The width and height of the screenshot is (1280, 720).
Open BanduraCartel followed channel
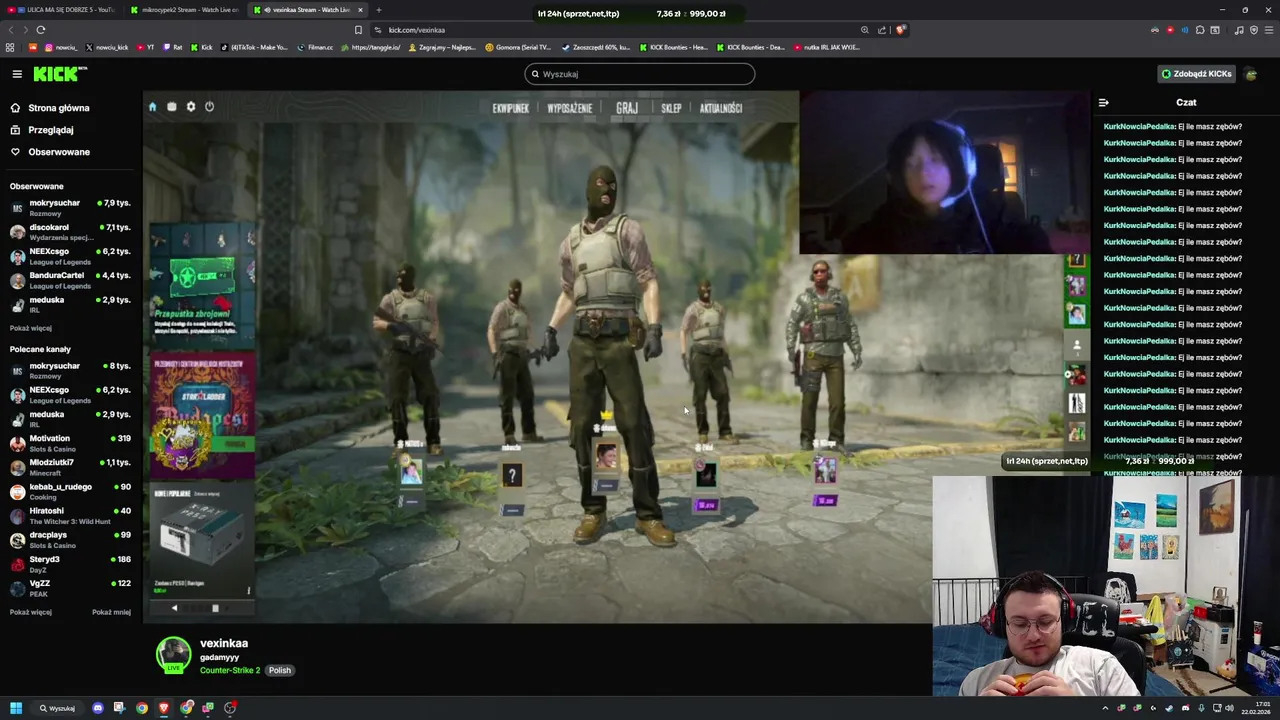click(x=70, y=280)
